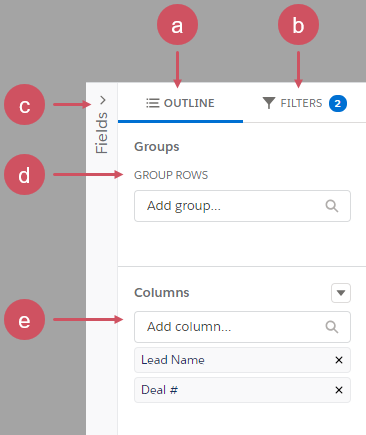Click the Fields vertical label
This screenshot has width=366, height=435.
tap(102, 133)
